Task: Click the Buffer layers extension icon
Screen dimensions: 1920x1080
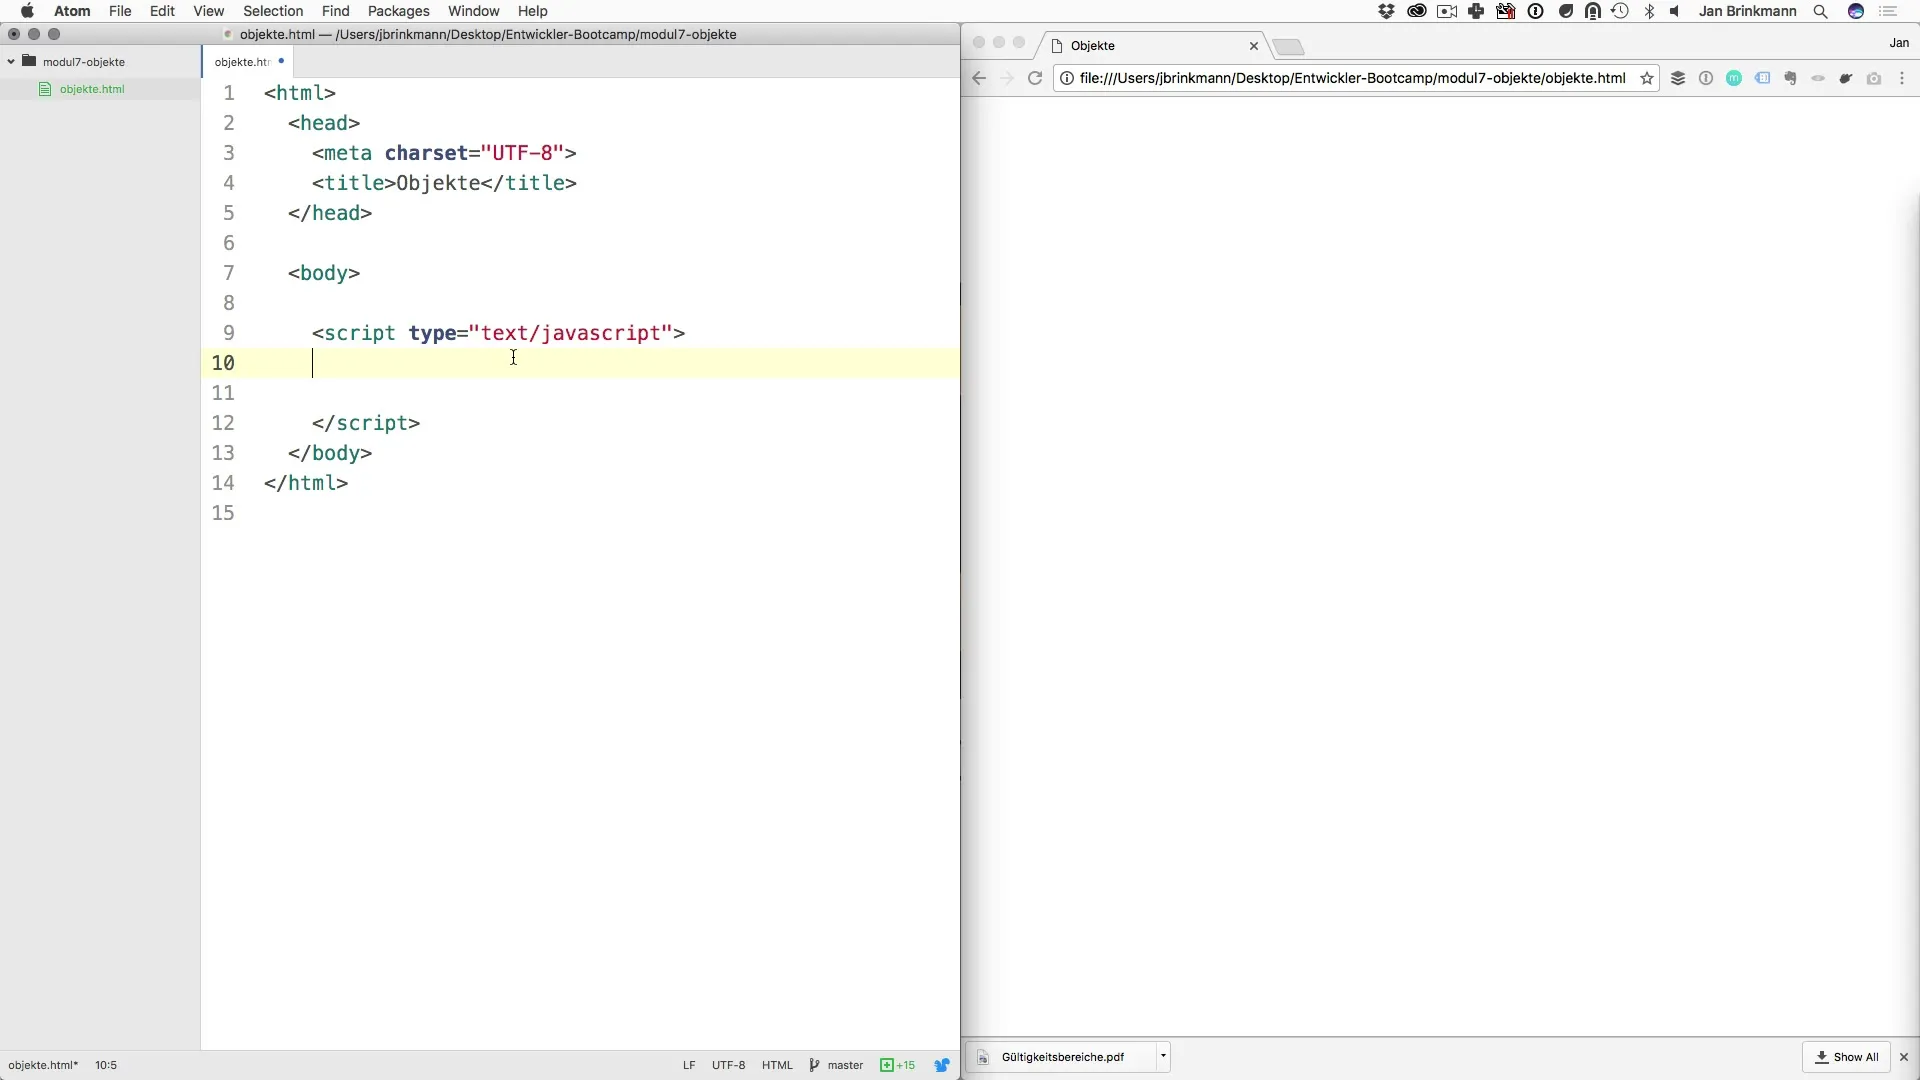Action: (x=1678, y=78)
